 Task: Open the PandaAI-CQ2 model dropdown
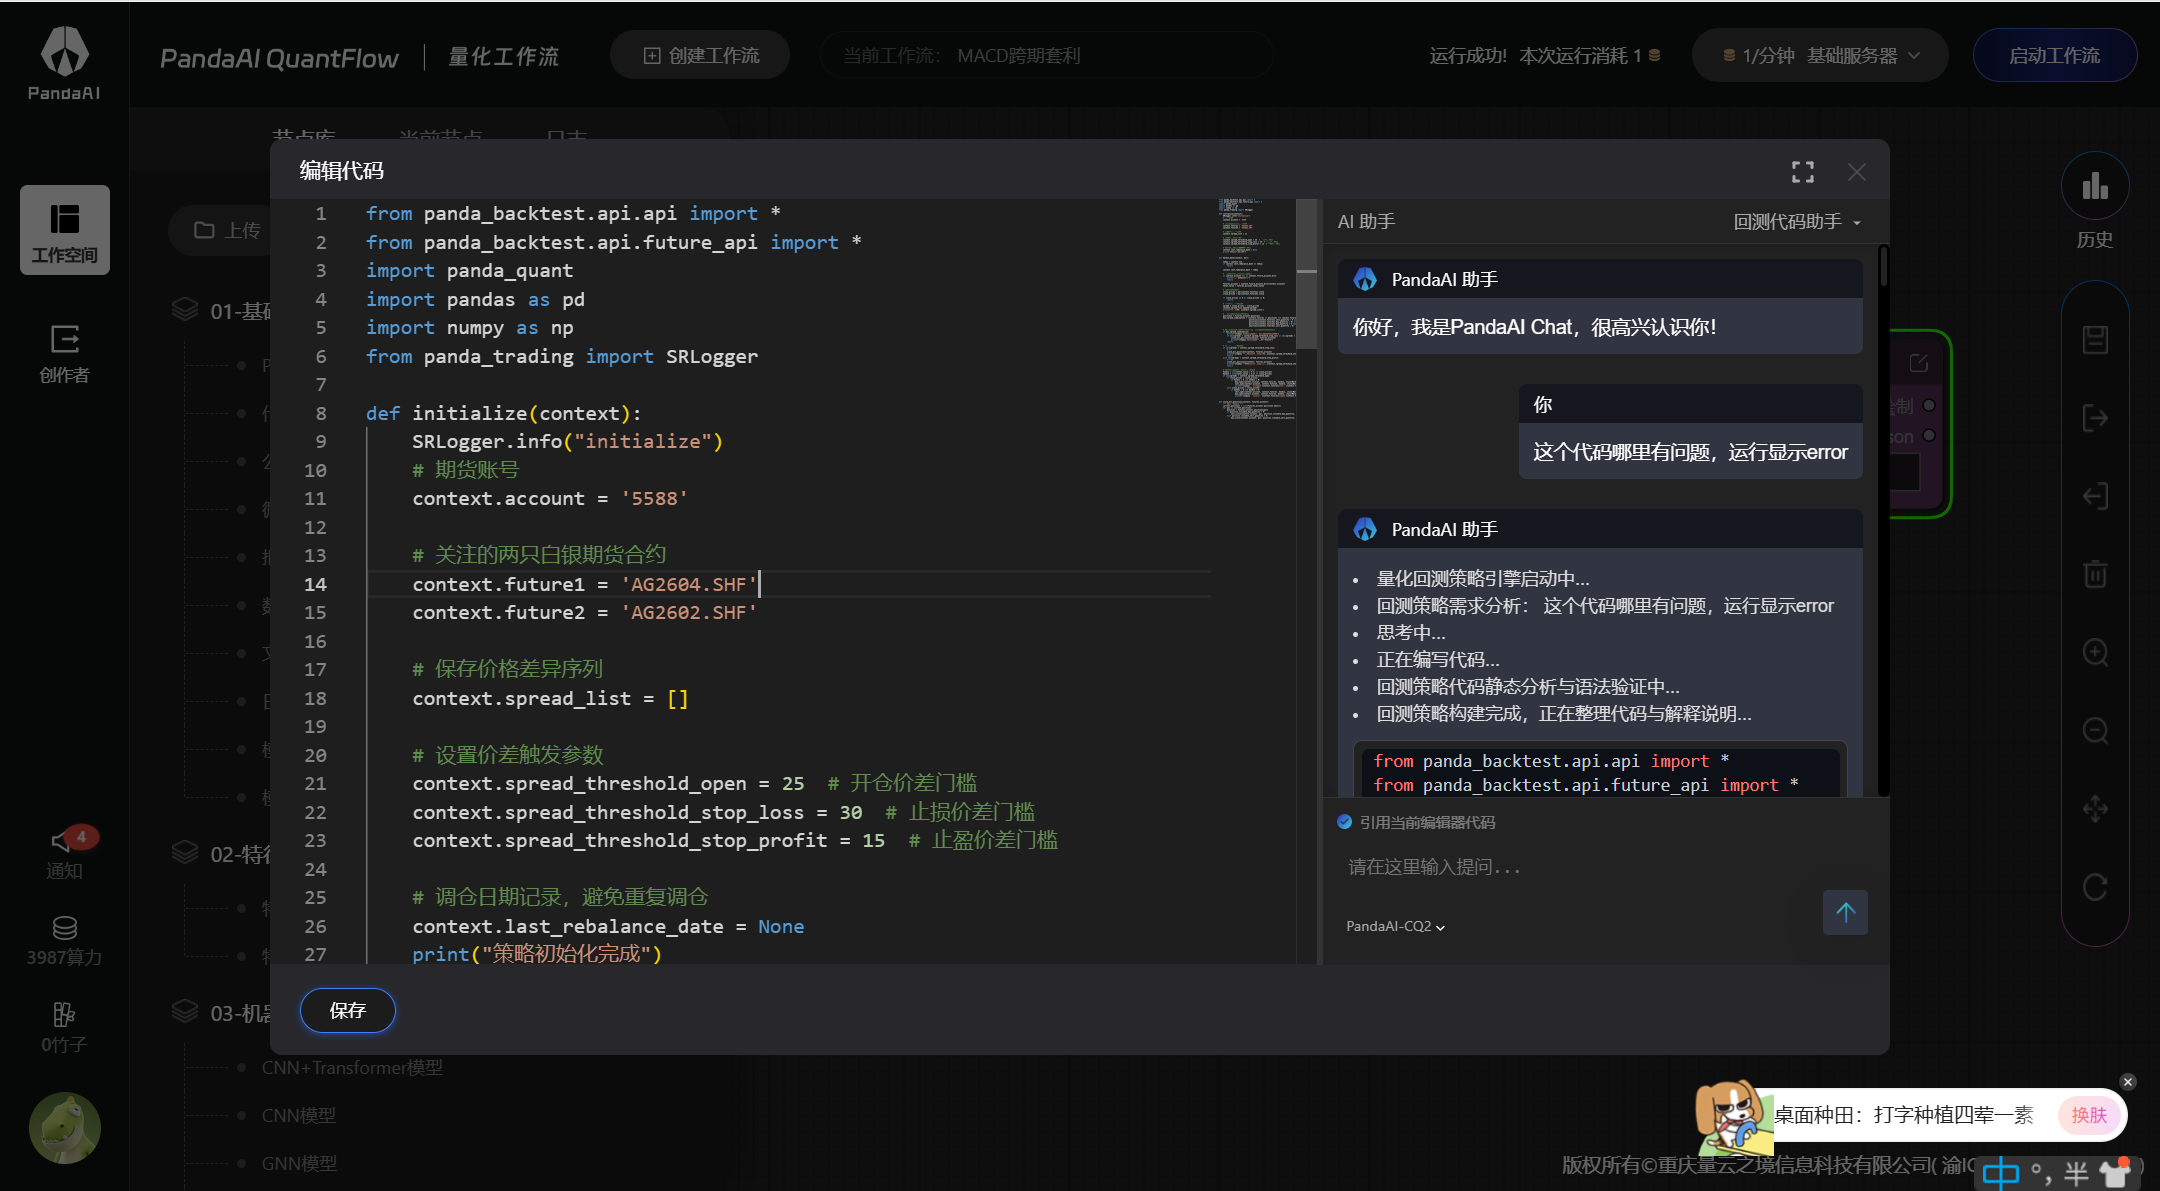(1395, 927)
